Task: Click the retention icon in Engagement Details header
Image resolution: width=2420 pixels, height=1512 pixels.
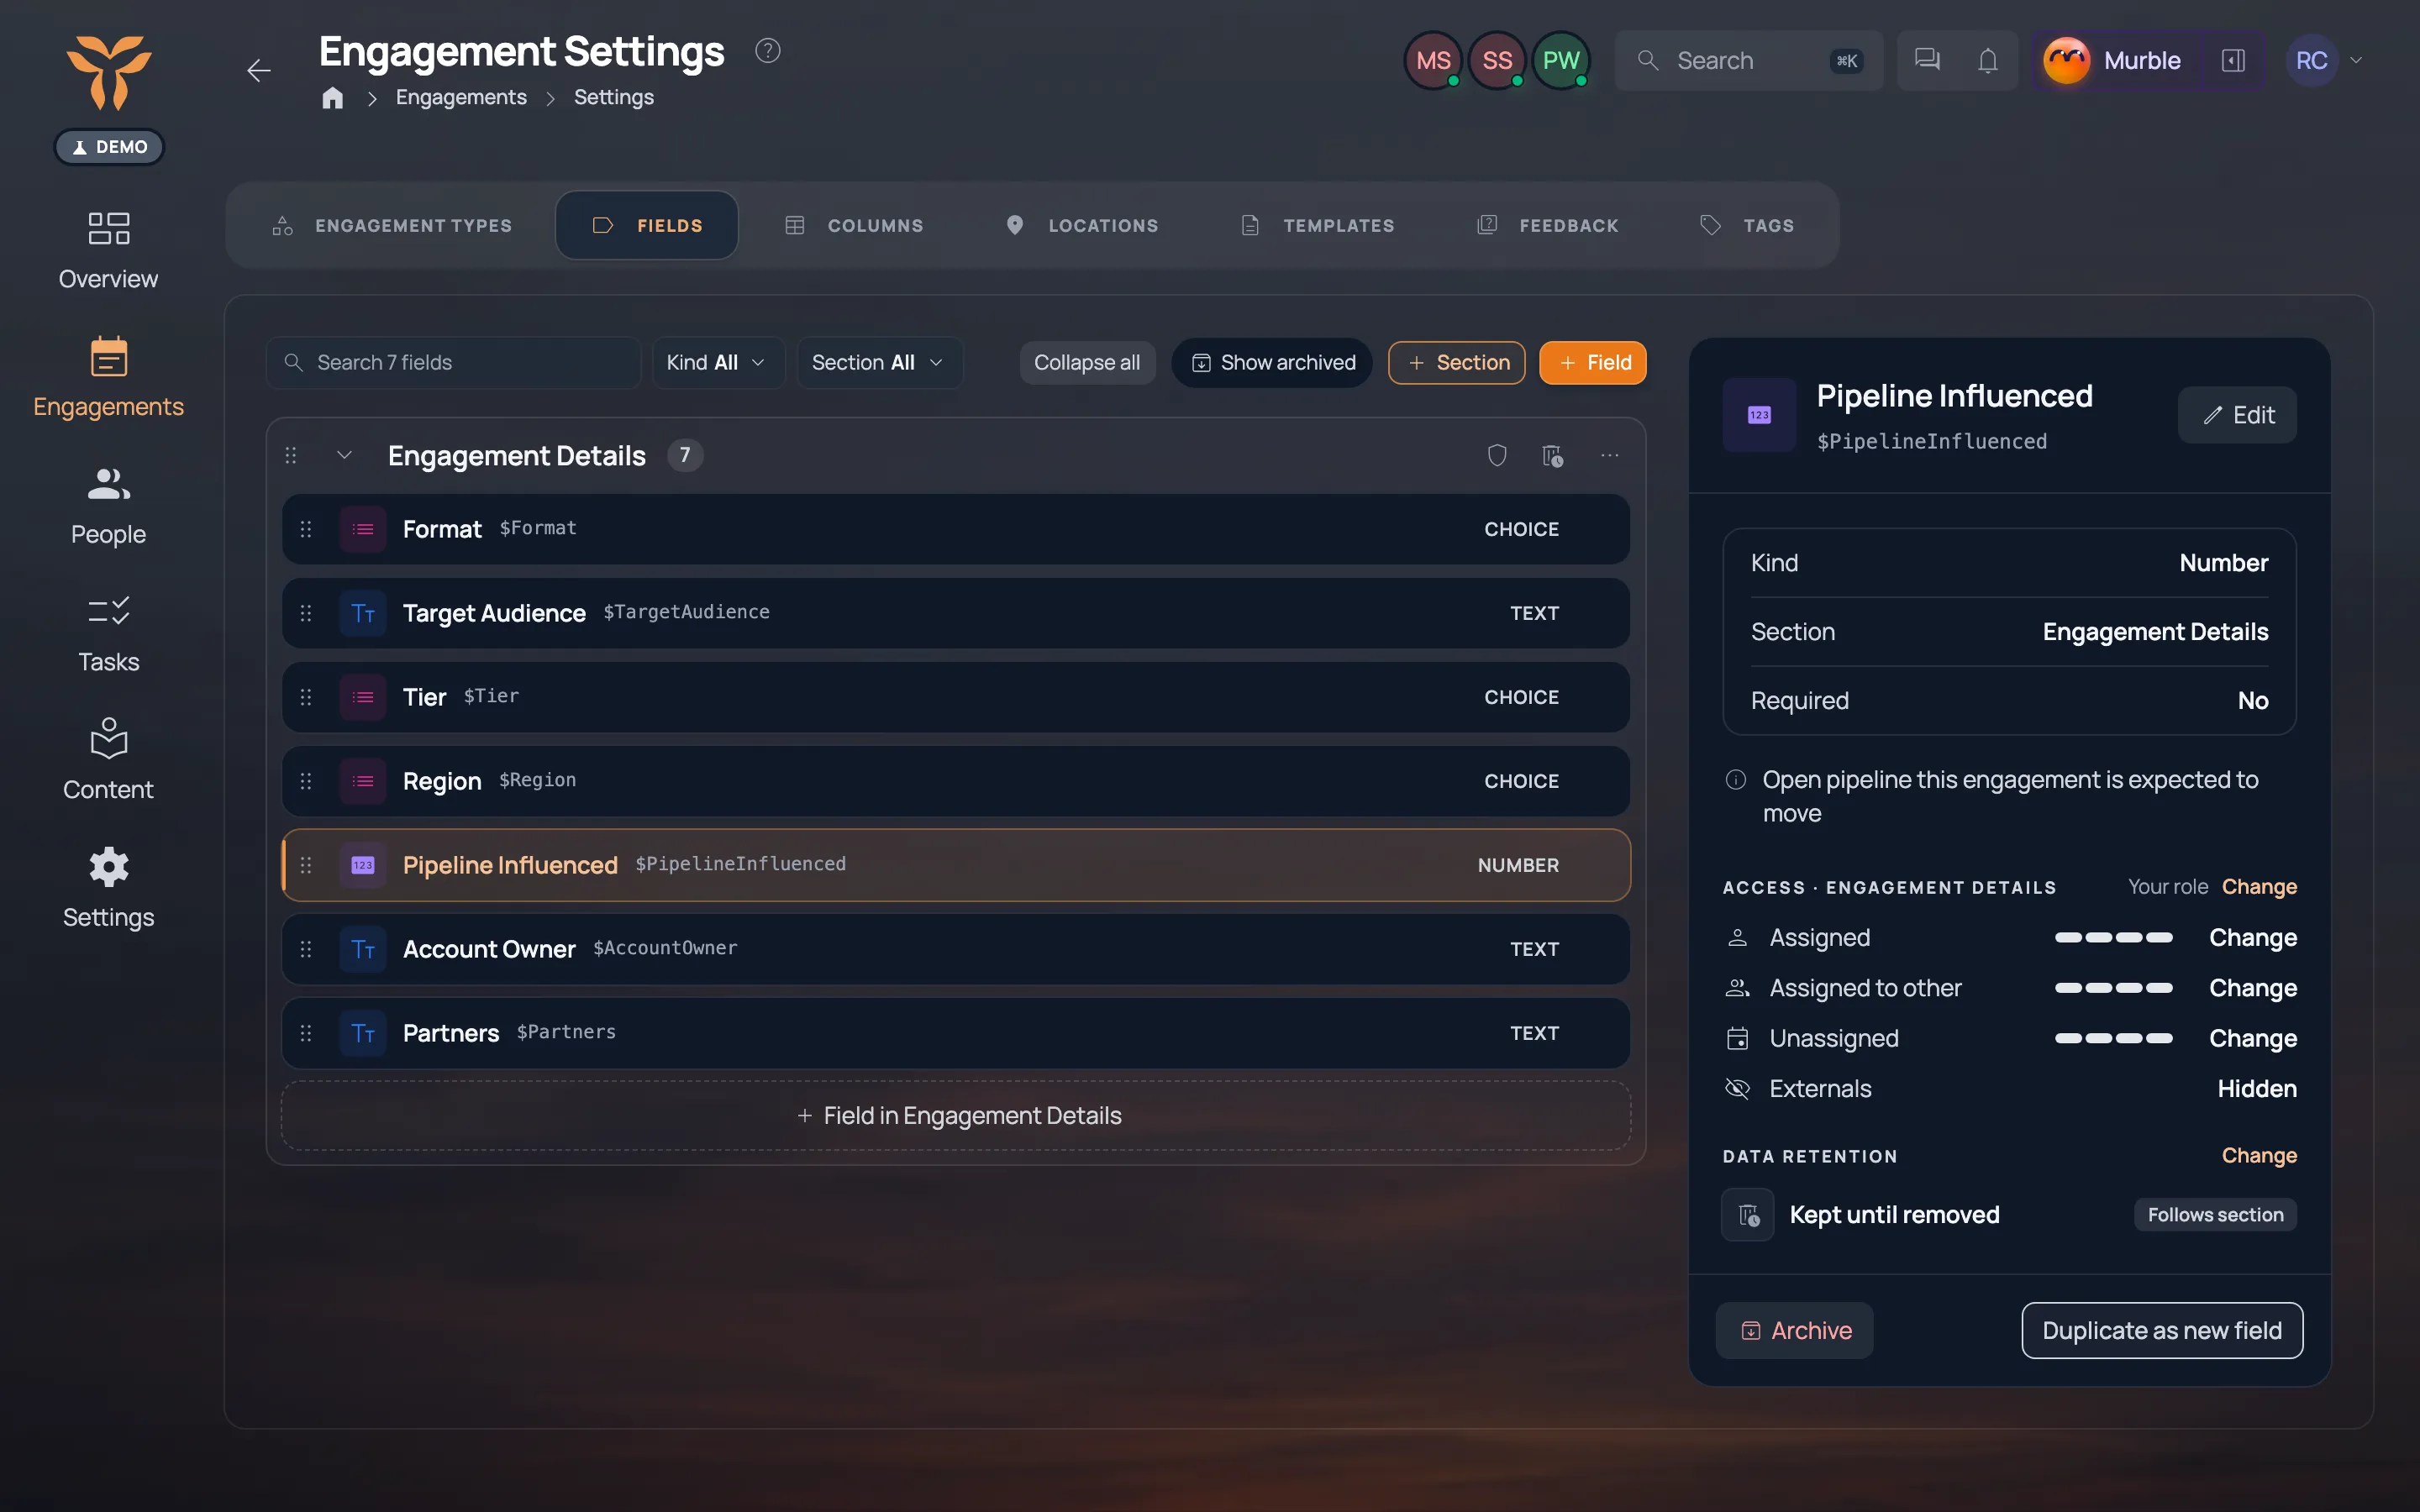Action: tap(1552, 455)
